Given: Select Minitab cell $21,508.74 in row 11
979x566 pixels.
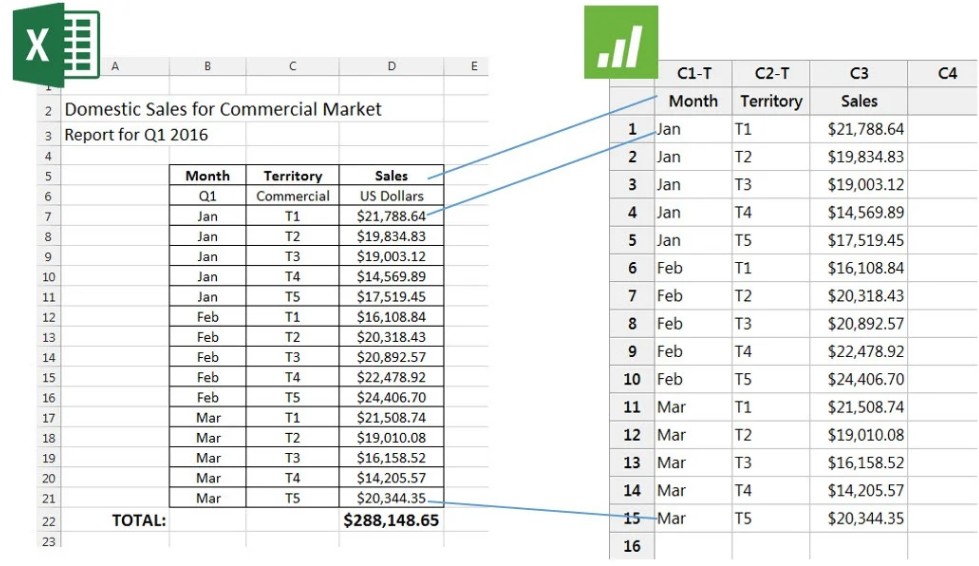Looking at the screenshot, I should coord(858,407).
